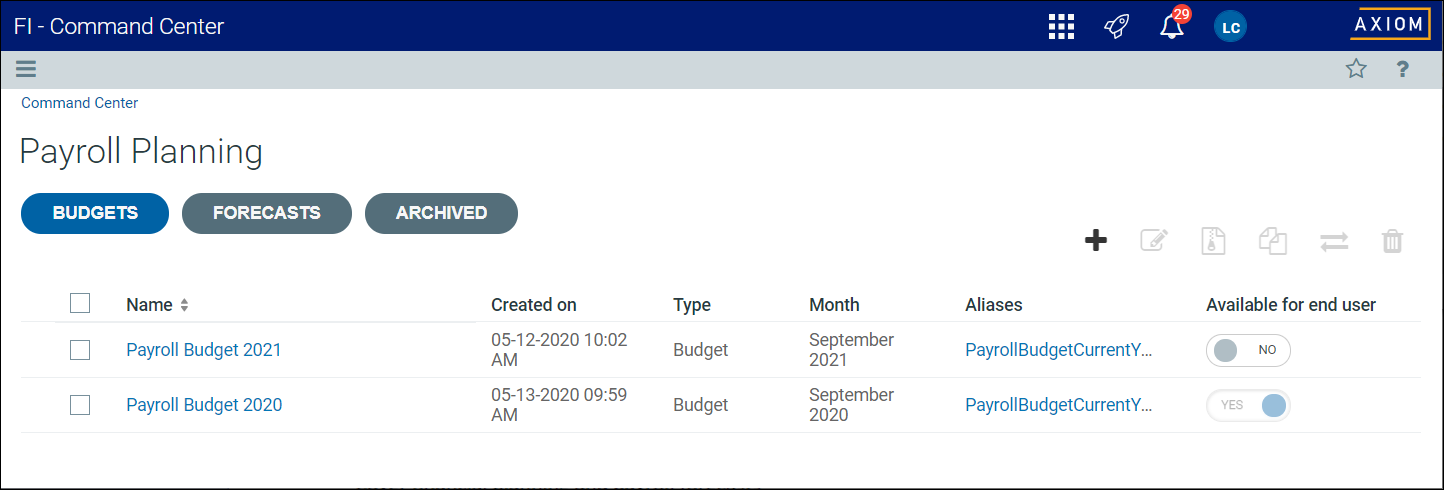Click the archive zip file icon
Viewport: 1444px width, 490px height.
tap(1213, 241)
